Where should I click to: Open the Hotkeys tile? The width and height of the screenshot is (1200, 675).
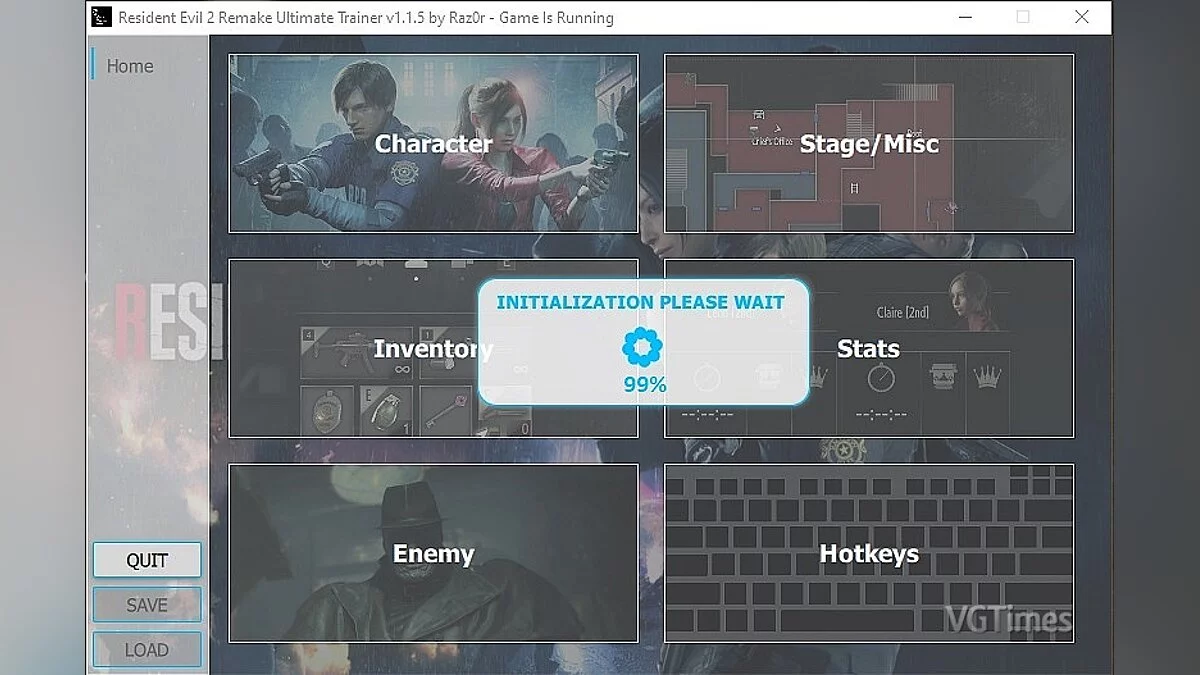[869, 553]
